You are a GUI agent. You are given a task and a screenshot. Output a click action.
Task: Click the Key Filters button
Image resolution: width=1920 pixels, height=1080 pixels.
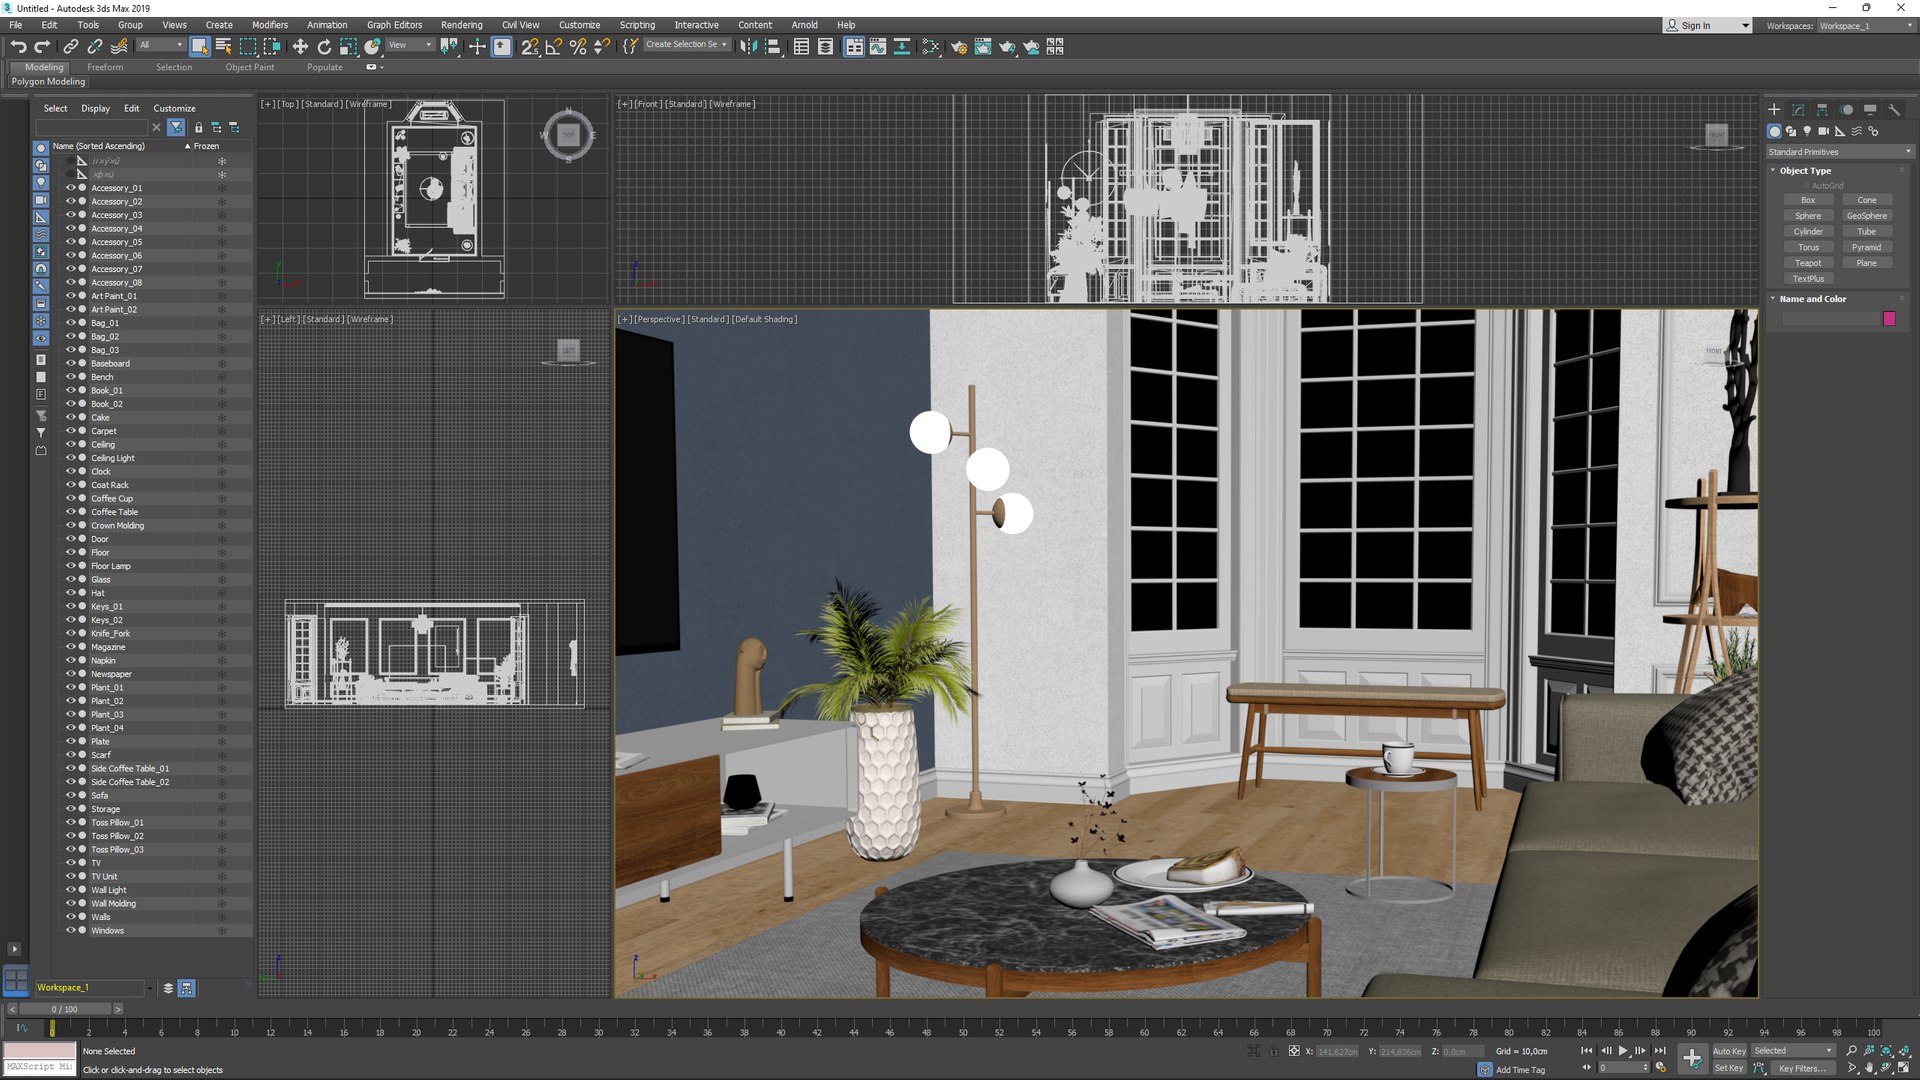pos(1803,1068)
